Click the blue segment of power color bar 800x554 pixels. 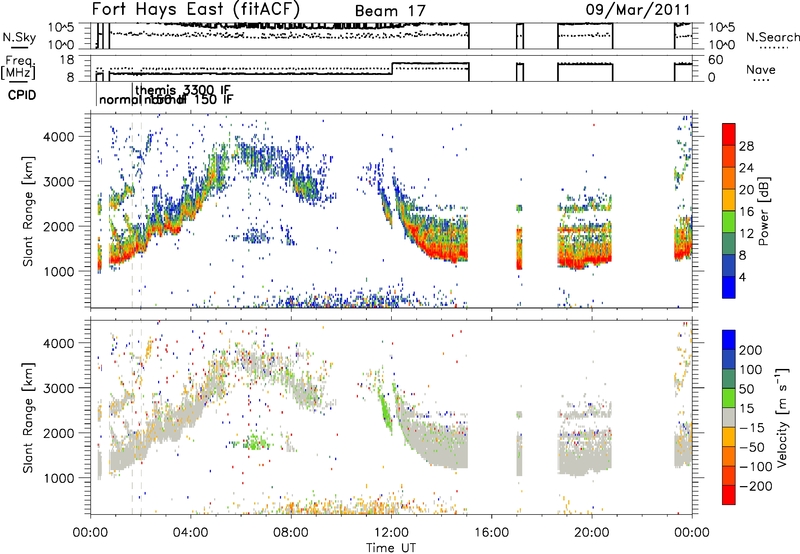(729, 287)
